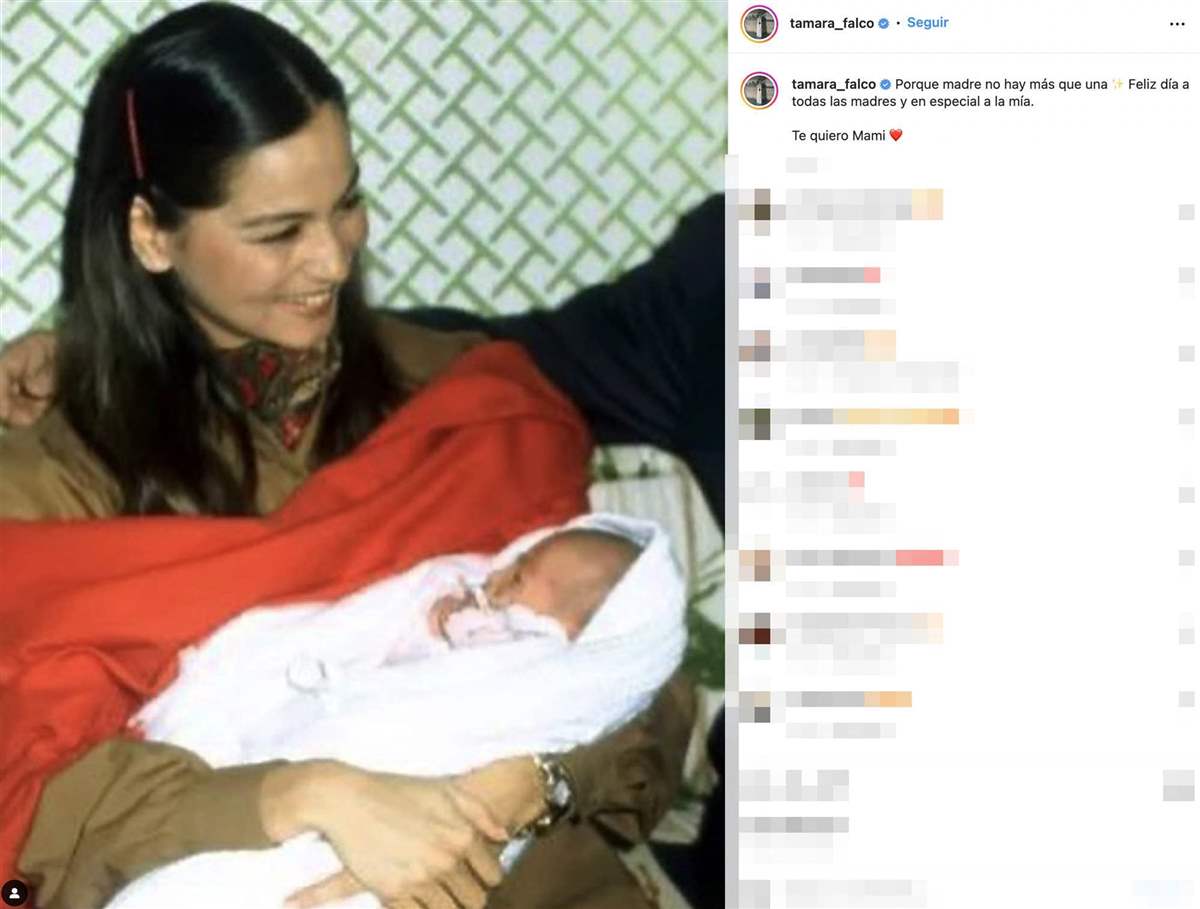
Task: Save post with blurred bookmark icon
Action: [x=1179, y=785]
